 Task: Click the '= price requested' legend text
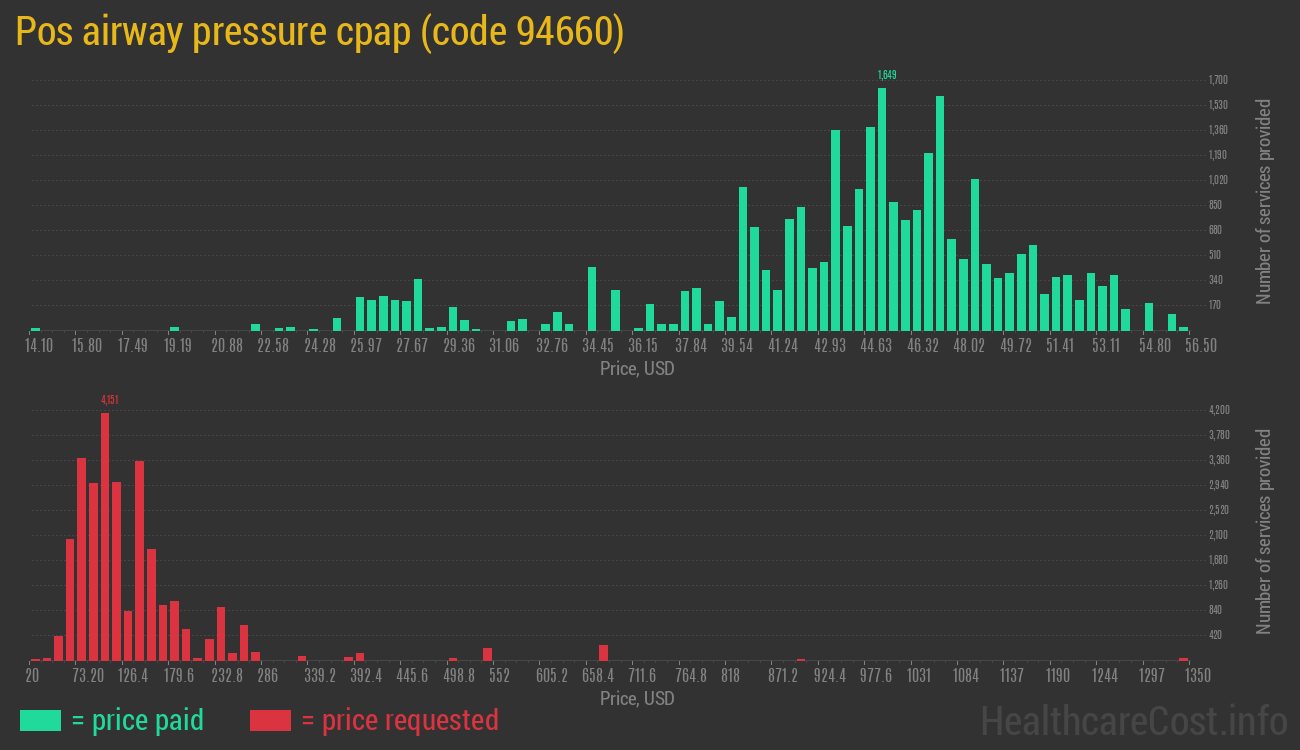pos(399,720)
